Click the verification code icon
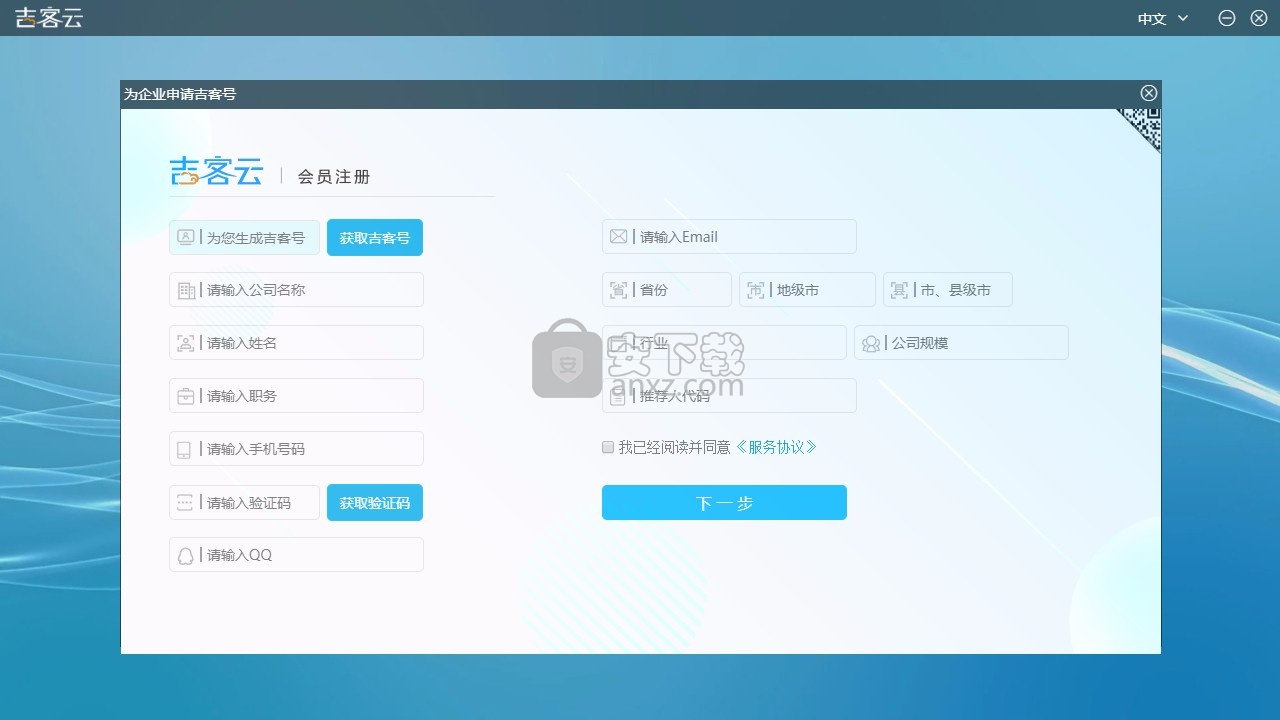 point(185,503)
